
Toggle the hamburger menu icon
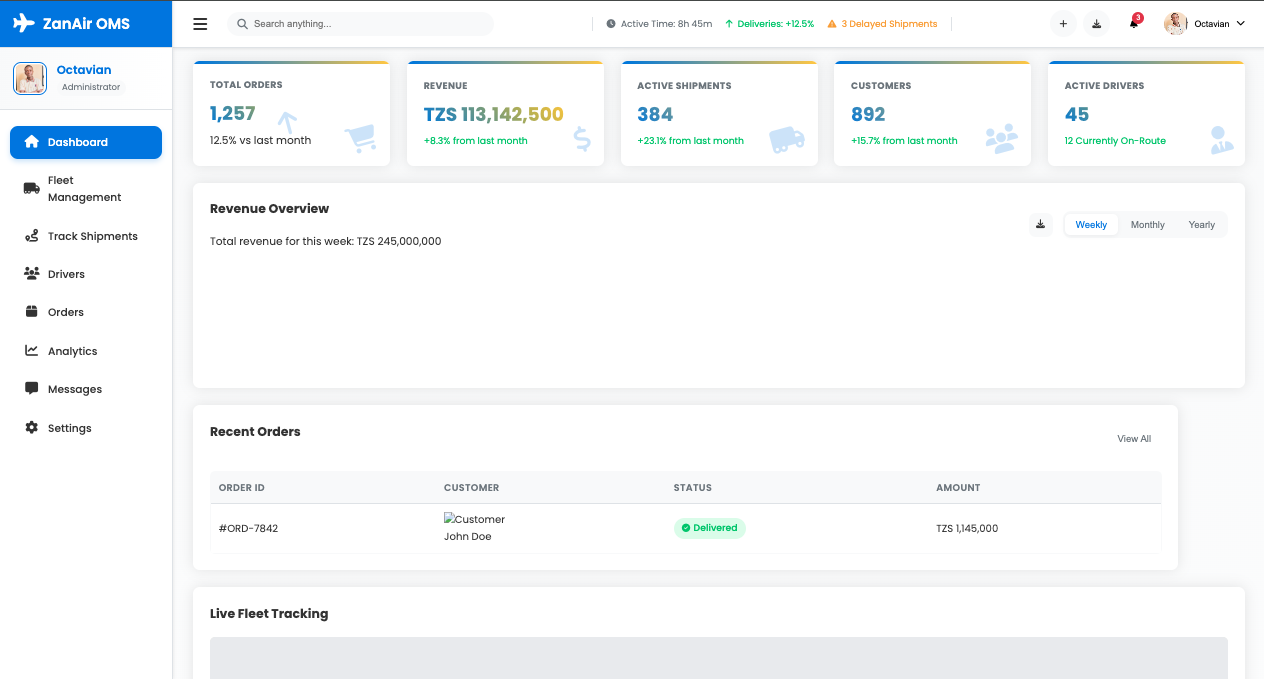[200, 24]
